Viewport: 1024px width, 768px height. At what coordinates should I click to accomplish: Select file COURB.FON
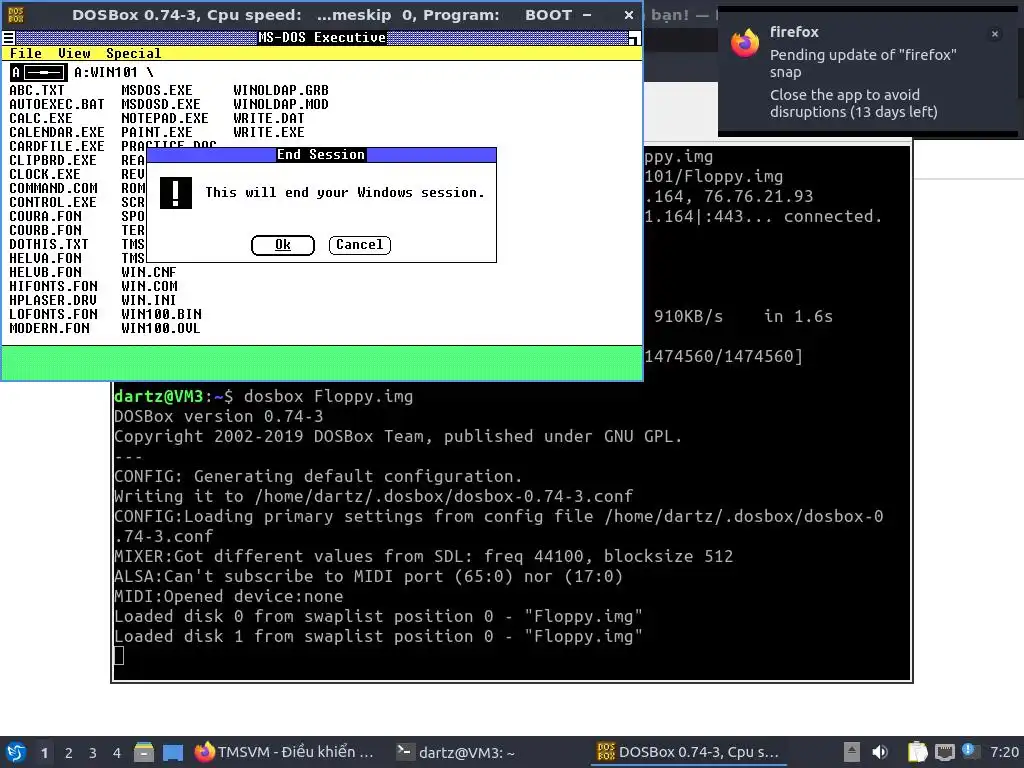(x=45, y=231)
